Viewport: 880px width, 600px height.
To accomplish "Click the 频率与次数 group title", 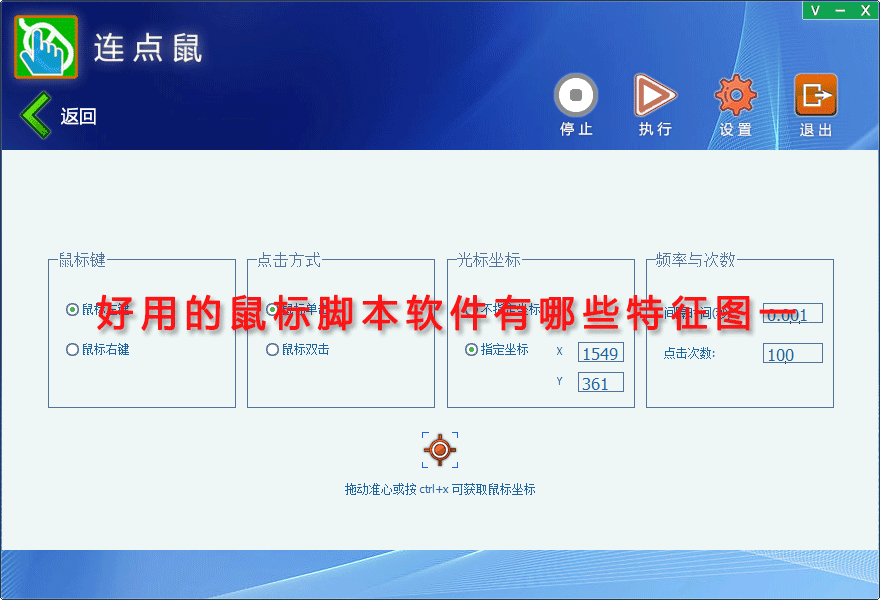I will [x=695, y=260].
